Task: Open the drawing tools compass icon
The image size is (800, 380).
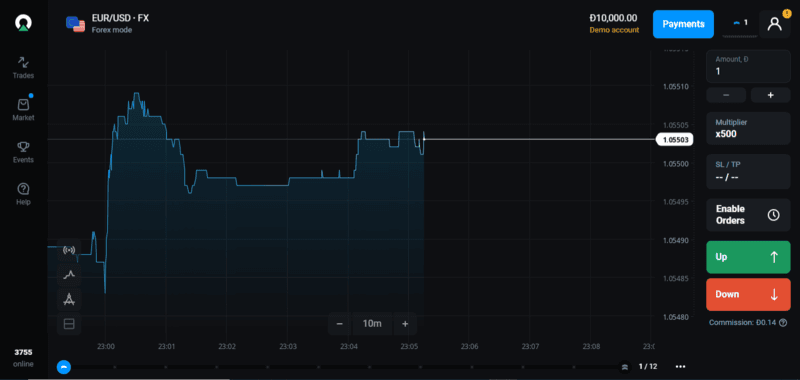Action: point(69,299)
